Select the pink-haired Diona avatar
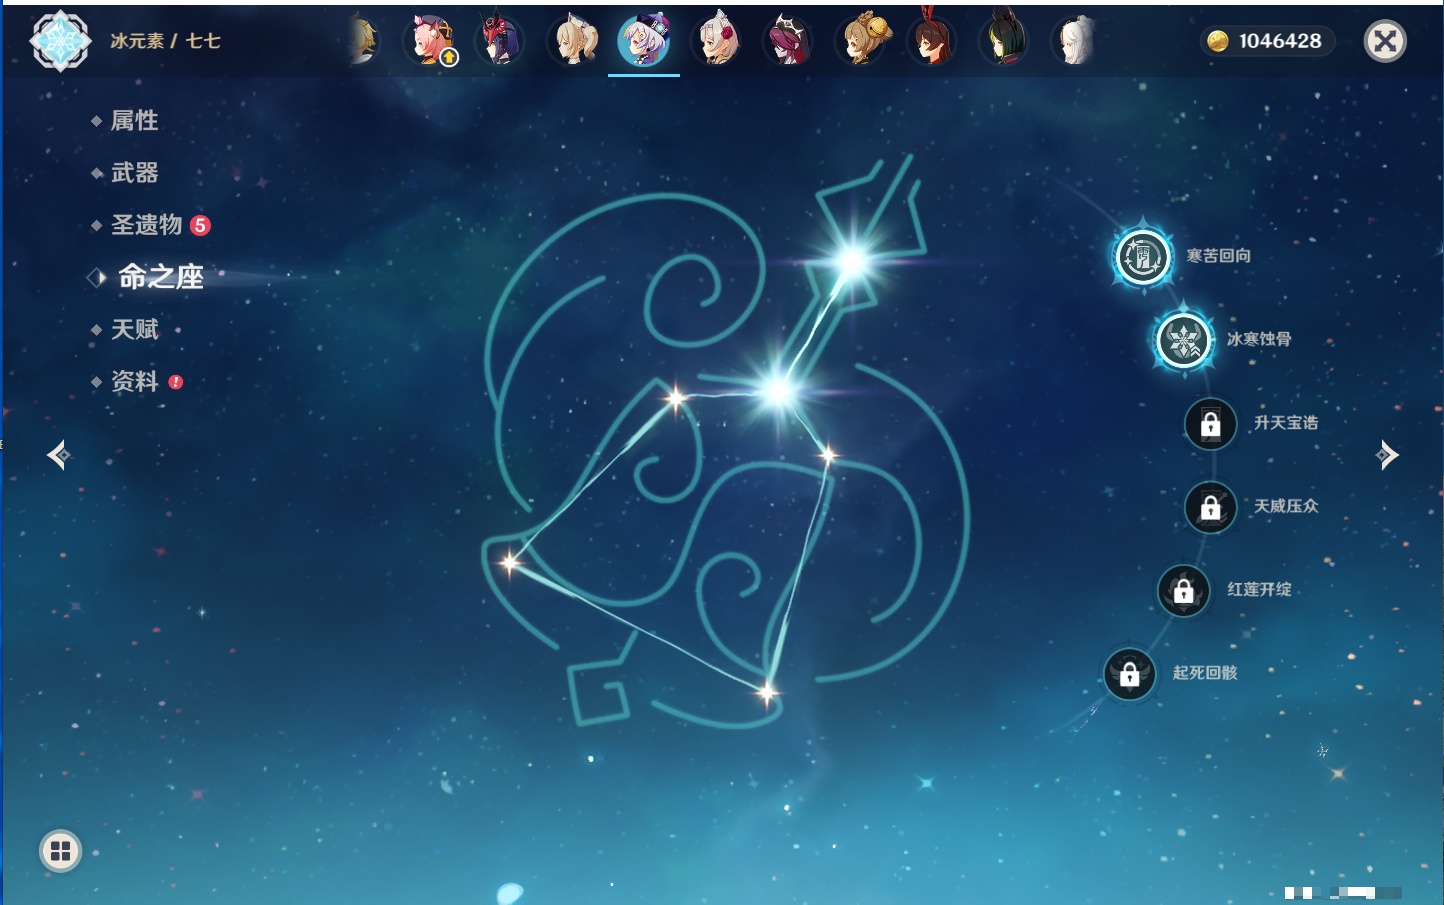The height and width of the screenshot is (905, 1444). pyautogui.click(x=431, y=41)
